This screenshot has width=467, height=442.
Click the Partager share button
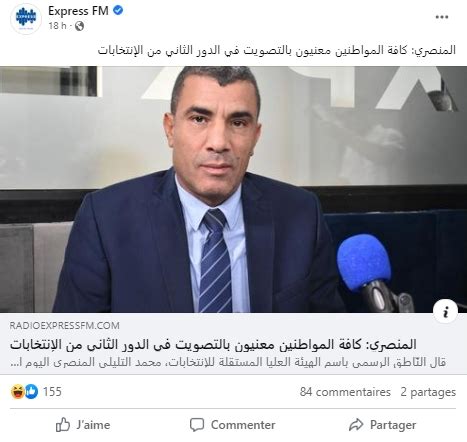pos(382,425)
